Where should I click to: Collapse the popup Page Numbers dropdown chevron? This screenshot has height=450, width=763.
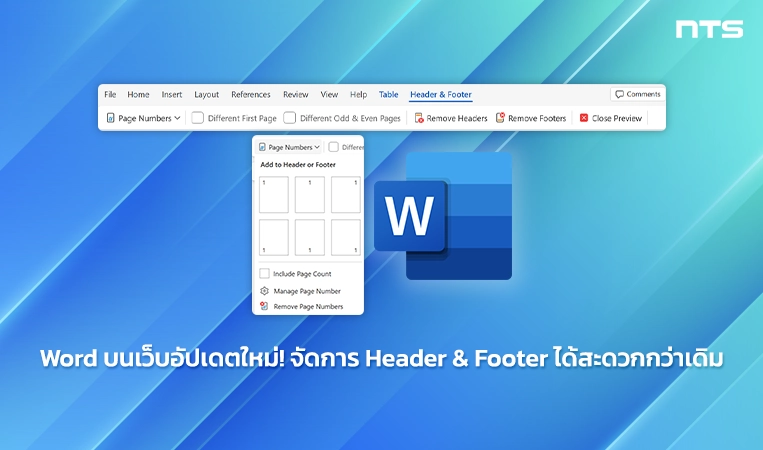click(317, 147)
